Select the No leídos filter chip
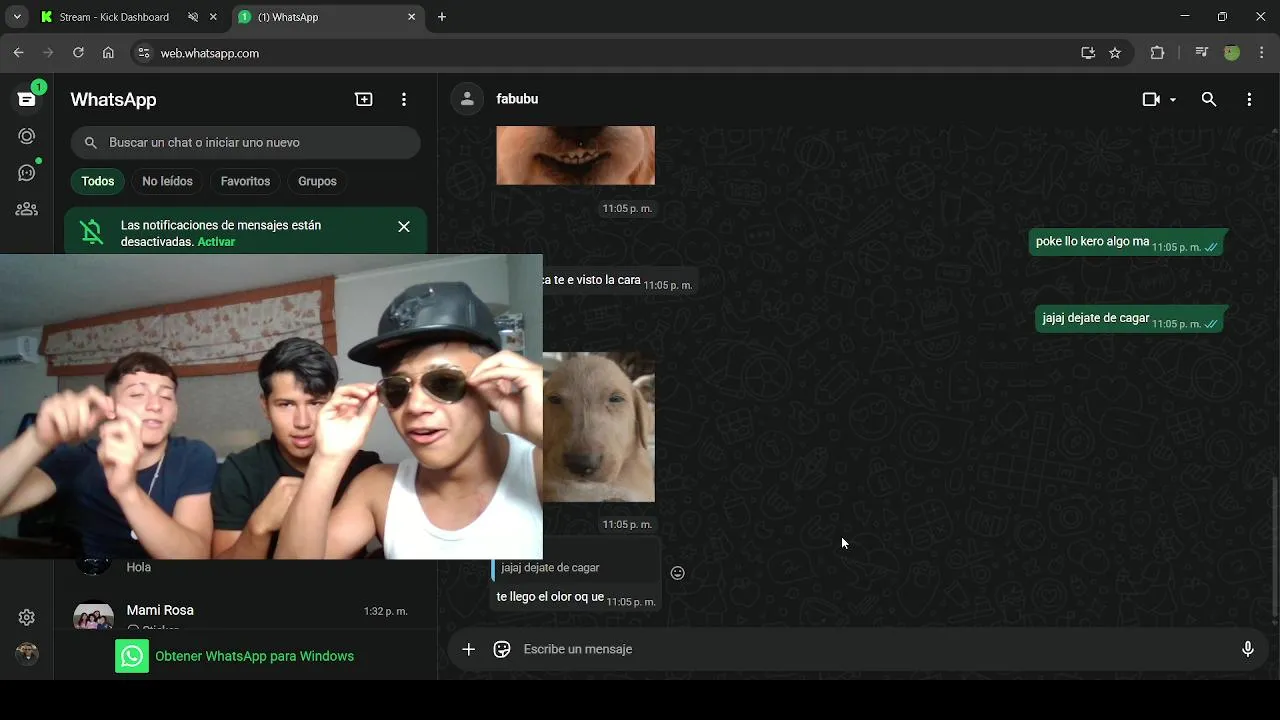The image size is (1280, 720). coord(167,181)
